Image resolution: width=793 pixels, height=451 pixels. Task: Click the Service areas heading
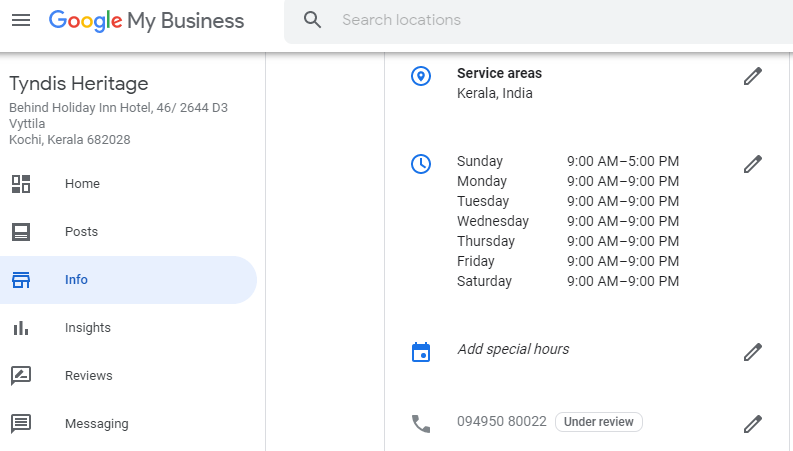click(499, 73)
